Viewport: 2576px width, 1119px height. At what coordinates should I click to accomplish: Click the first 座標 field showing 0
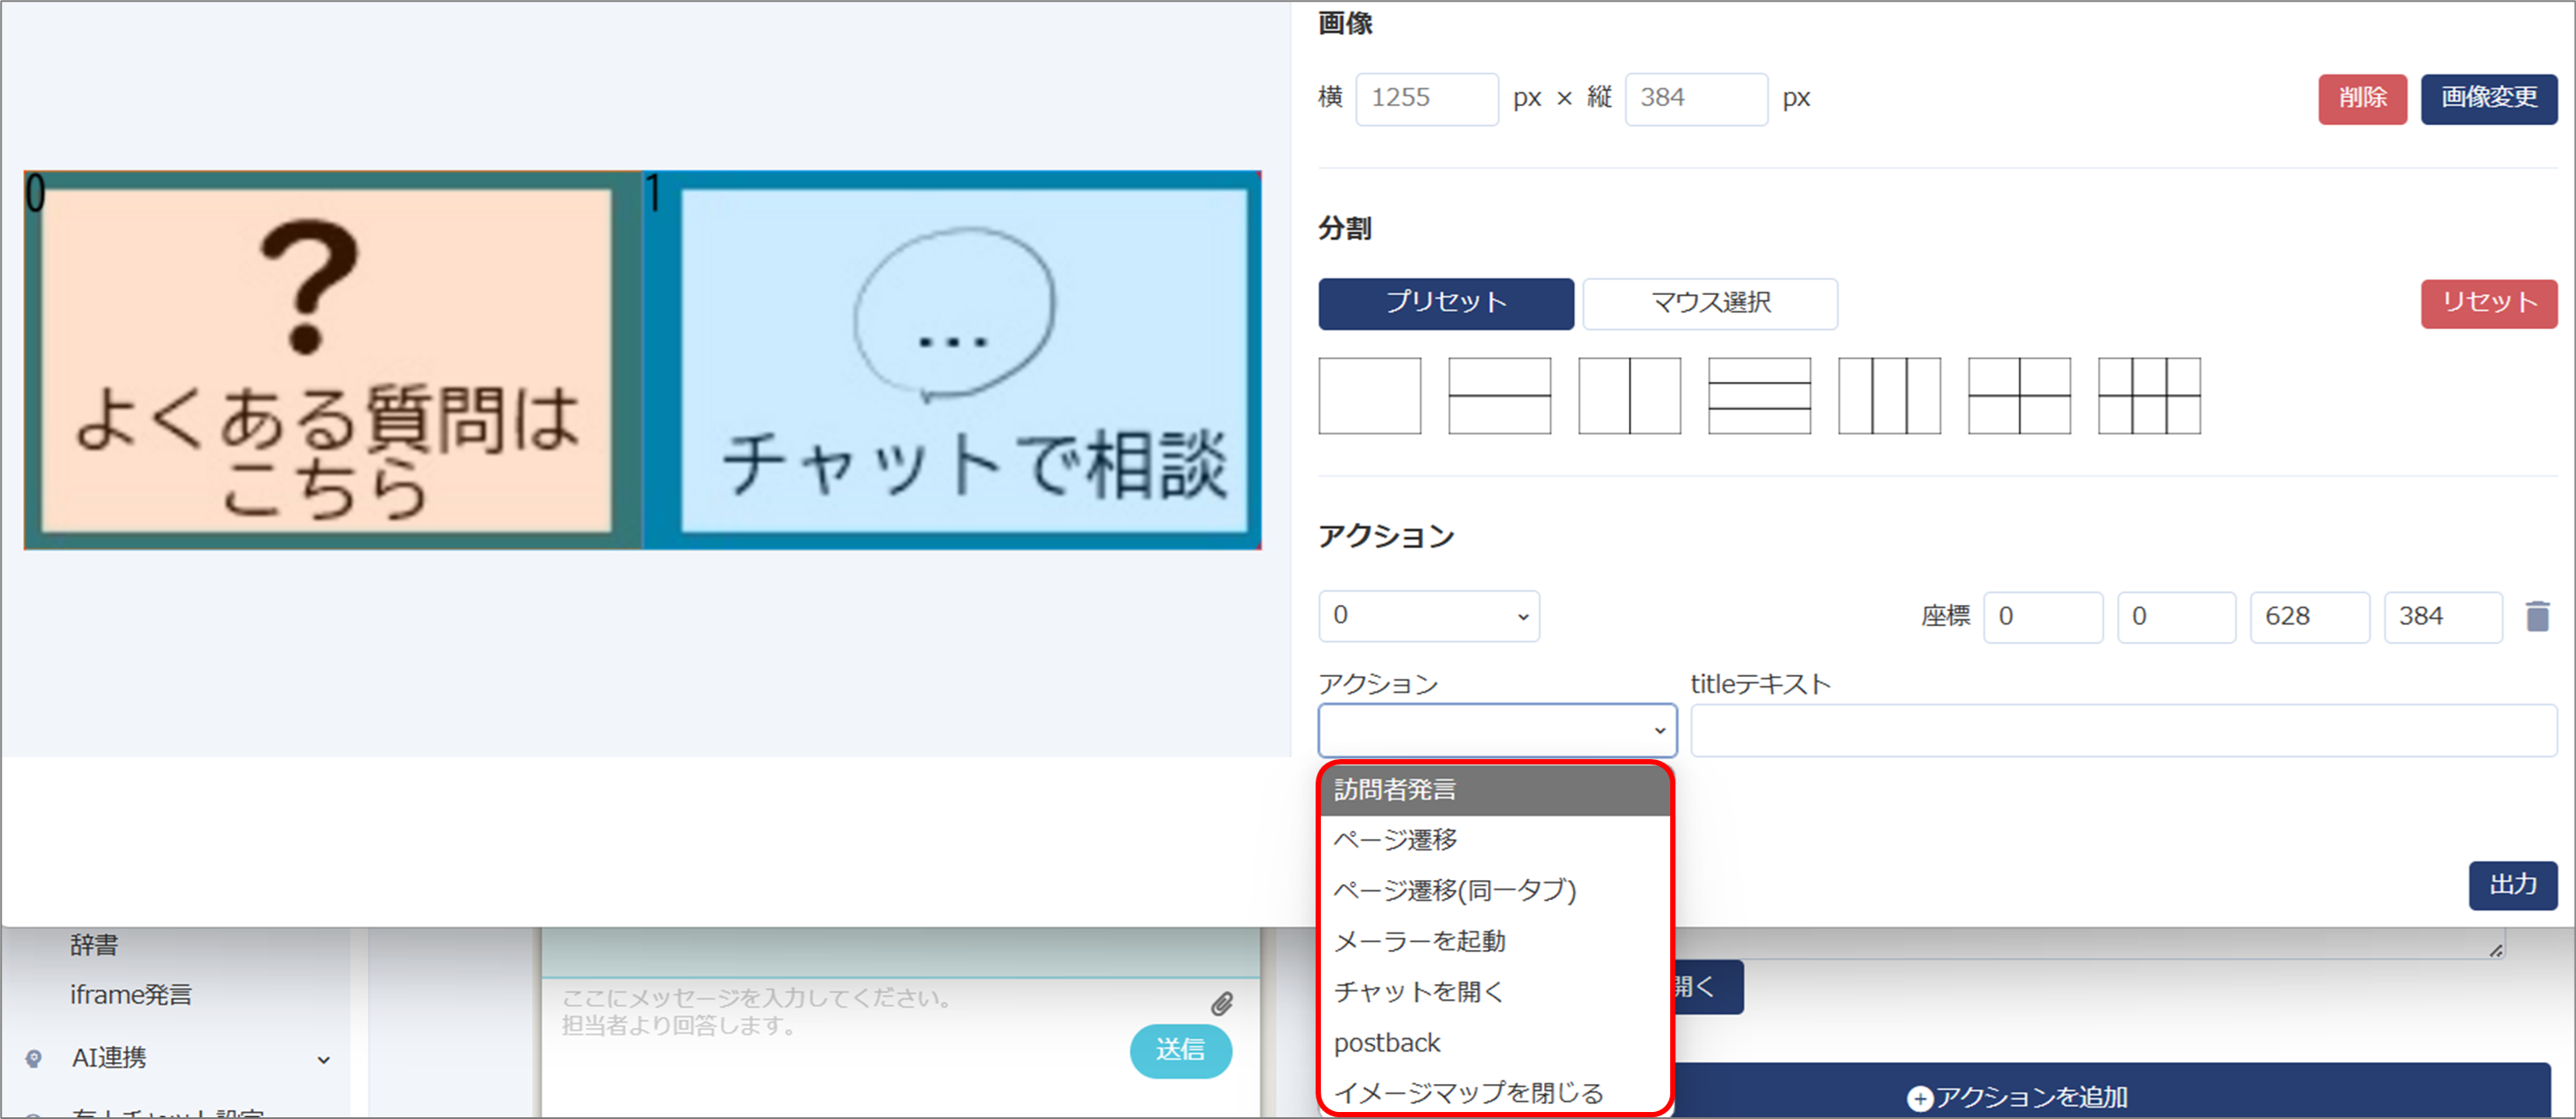[2043, 617]
